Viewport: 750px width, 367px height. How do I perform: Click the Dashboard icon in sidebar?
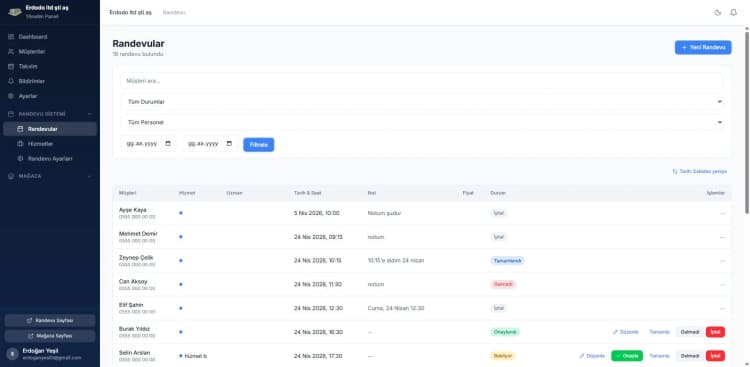tap(11, 37)
